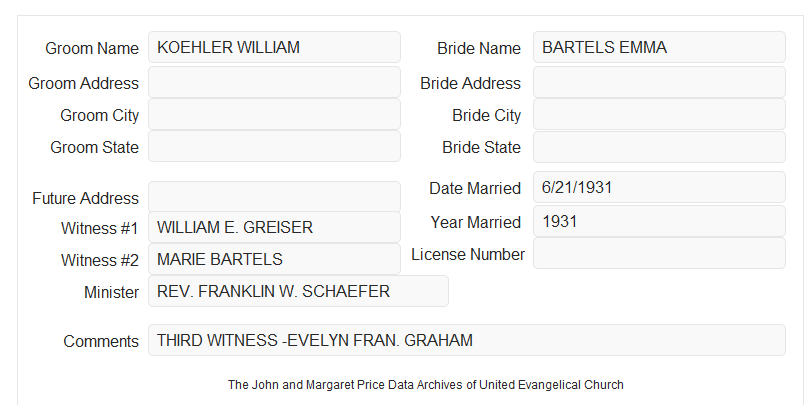
Task: Focus the empty Groom Address field
Action: pos(274,82)
